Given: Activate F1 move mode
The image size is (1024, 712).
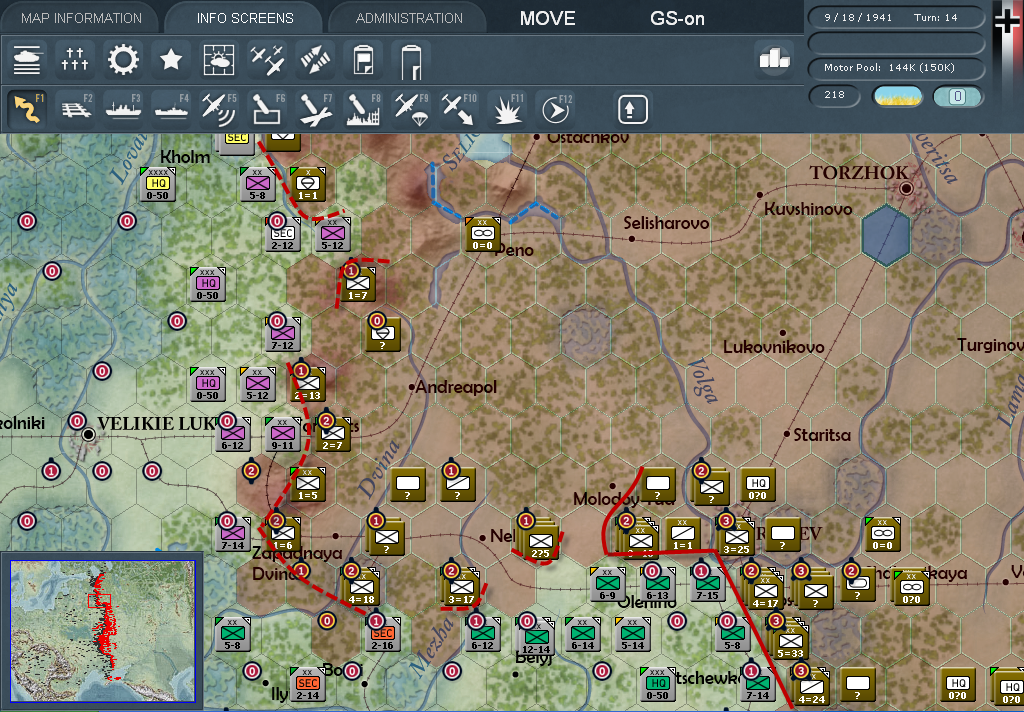Looking at the screenshot, I should tap(27, 108).
